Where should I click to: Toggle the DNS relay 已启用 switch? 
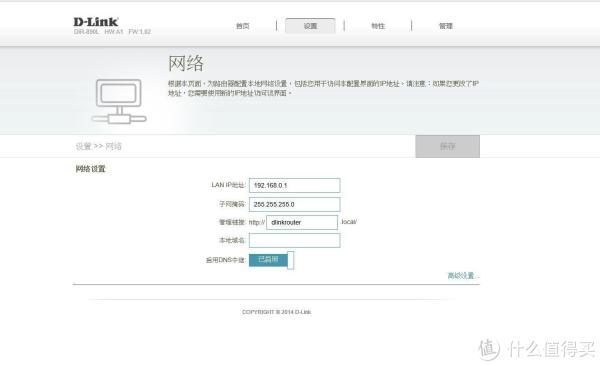pyautogui.click(x=271, y=260)
